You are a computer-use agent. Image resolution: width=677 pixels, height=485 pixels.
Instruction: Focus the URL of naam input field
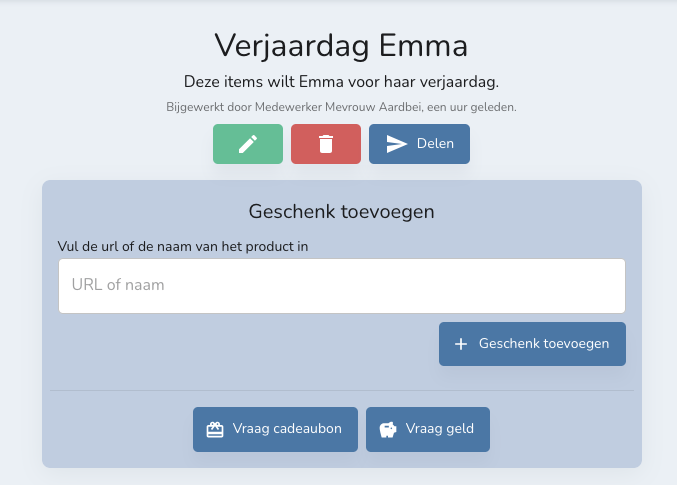click(341, 286)
